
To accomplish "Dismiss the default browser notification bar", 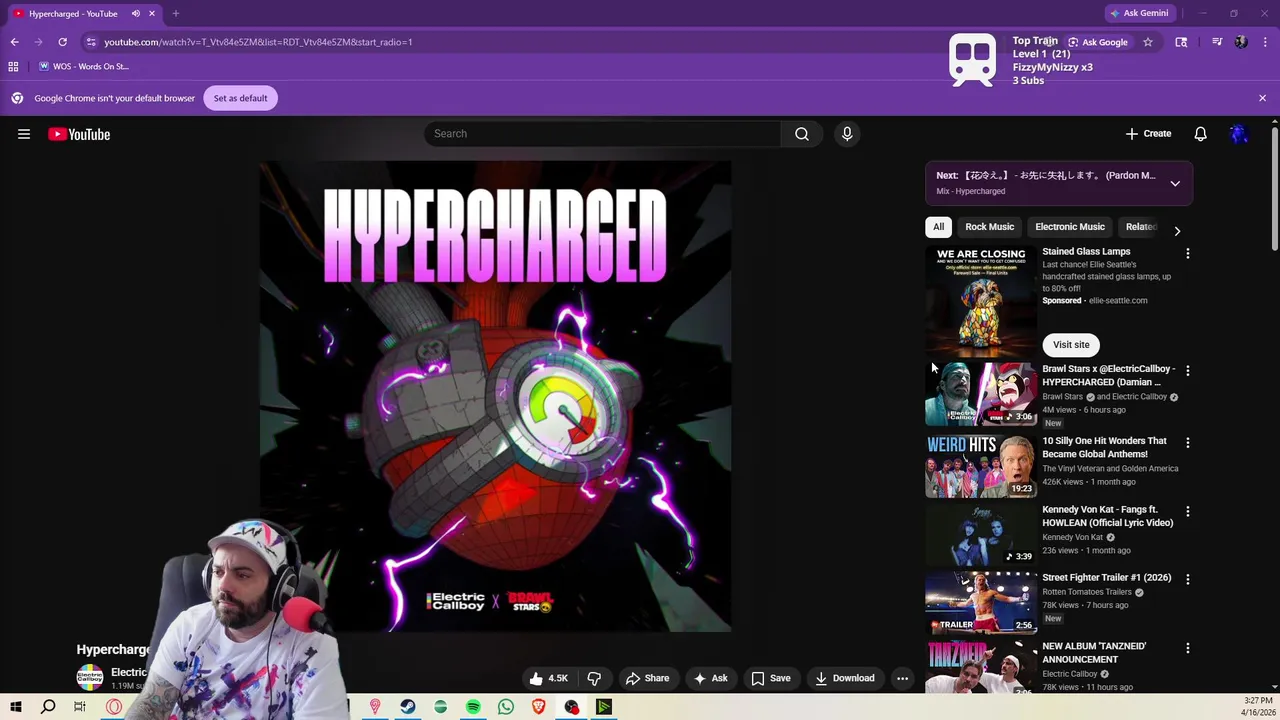I will [x=1262, y=98].
